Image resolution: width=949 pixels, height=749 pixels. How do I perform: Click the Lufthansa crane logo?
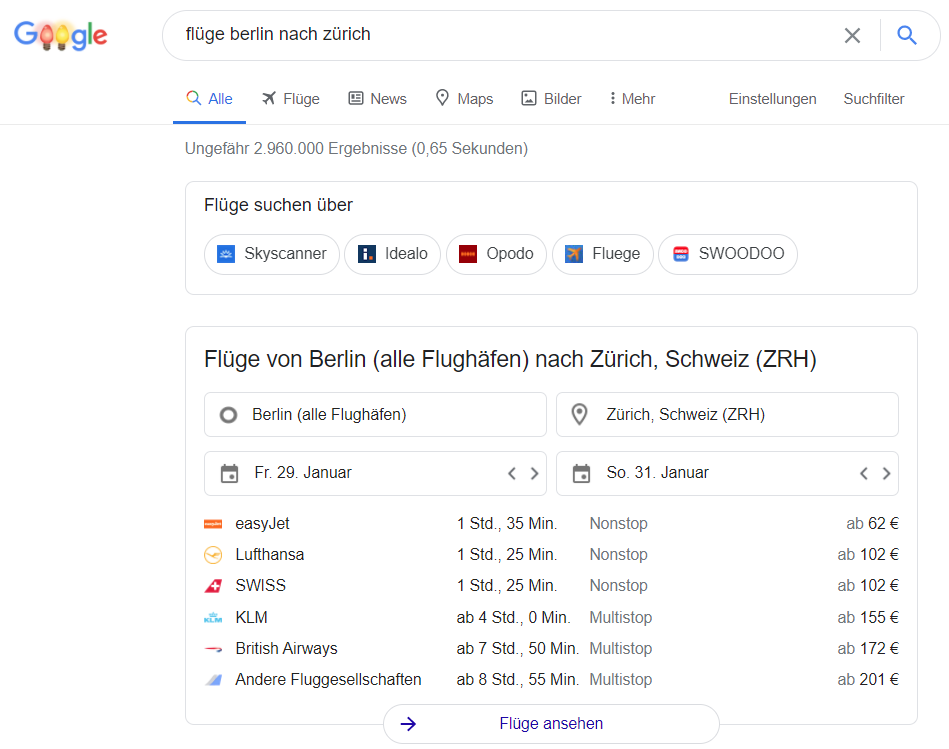coord(213,555)
